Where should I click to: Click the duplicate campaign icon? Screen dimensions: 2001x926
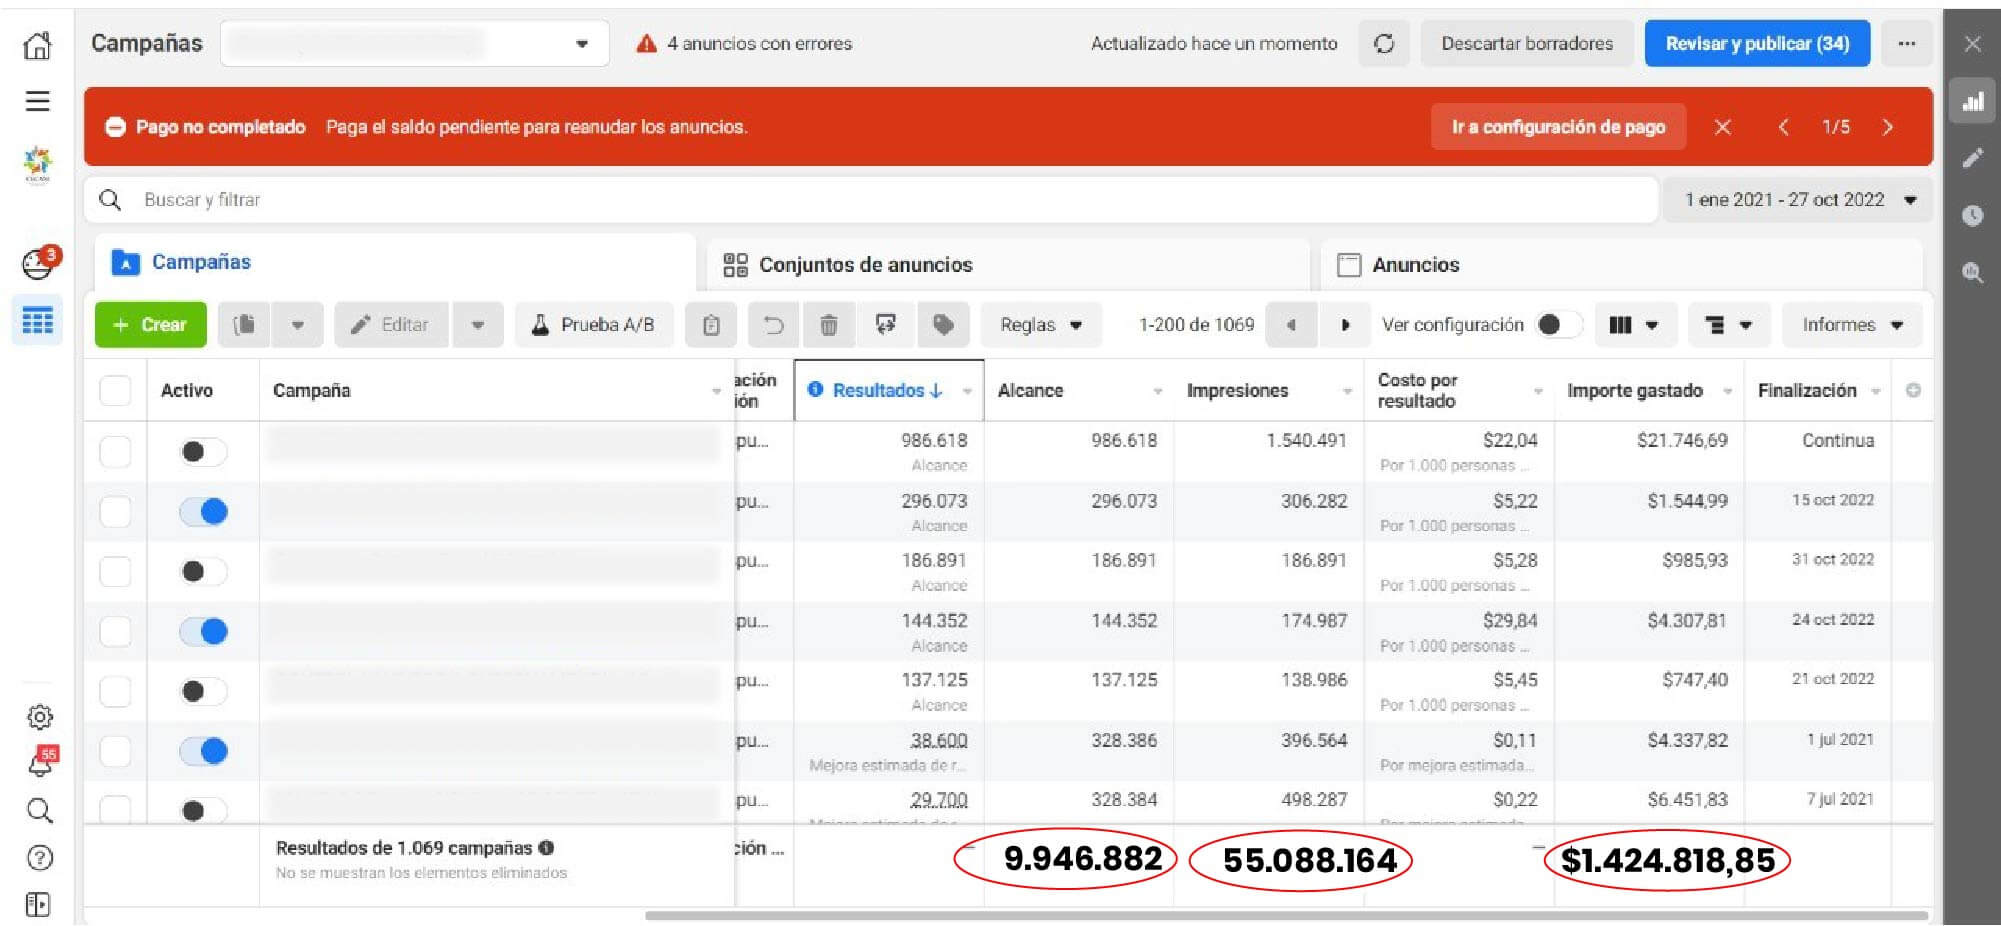tap(244, 325)
